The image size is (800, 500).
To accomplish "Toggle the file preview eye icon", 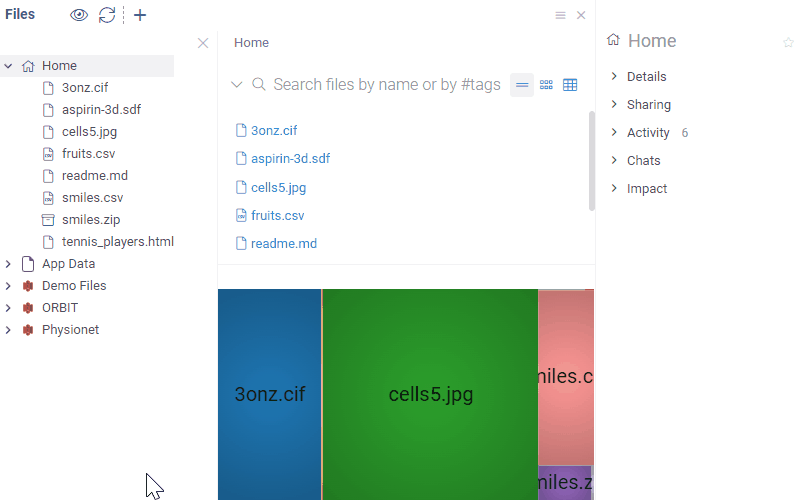I will pos(79,15).
